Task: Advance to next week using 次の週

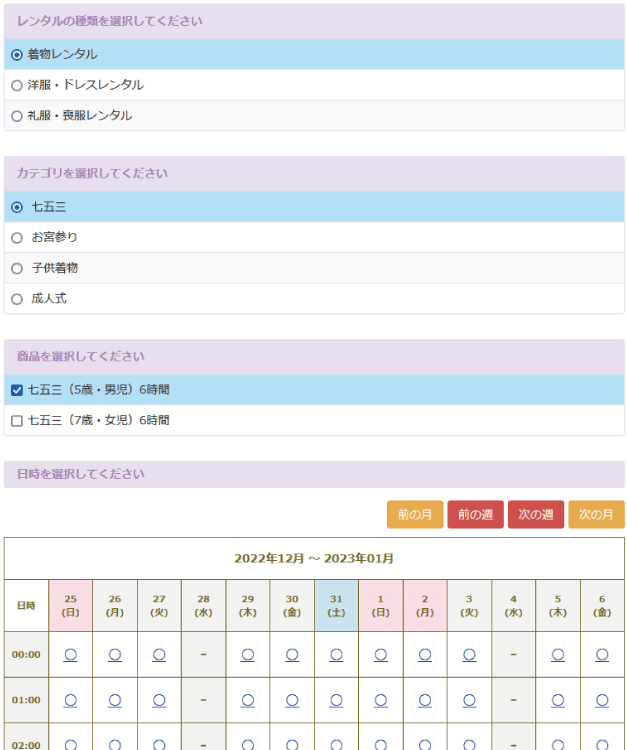Action: click(535, 514)
